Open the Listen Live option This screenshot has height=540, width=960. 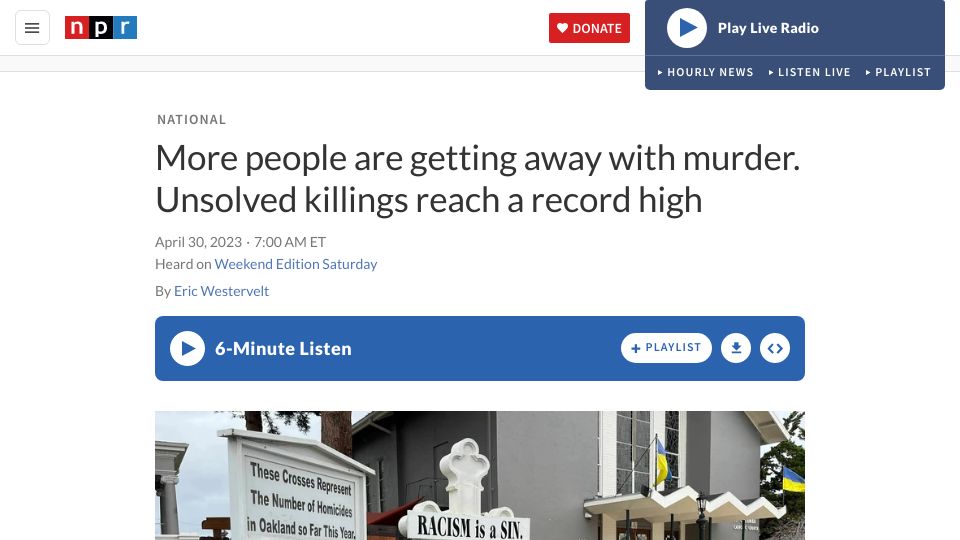(809, 72)
